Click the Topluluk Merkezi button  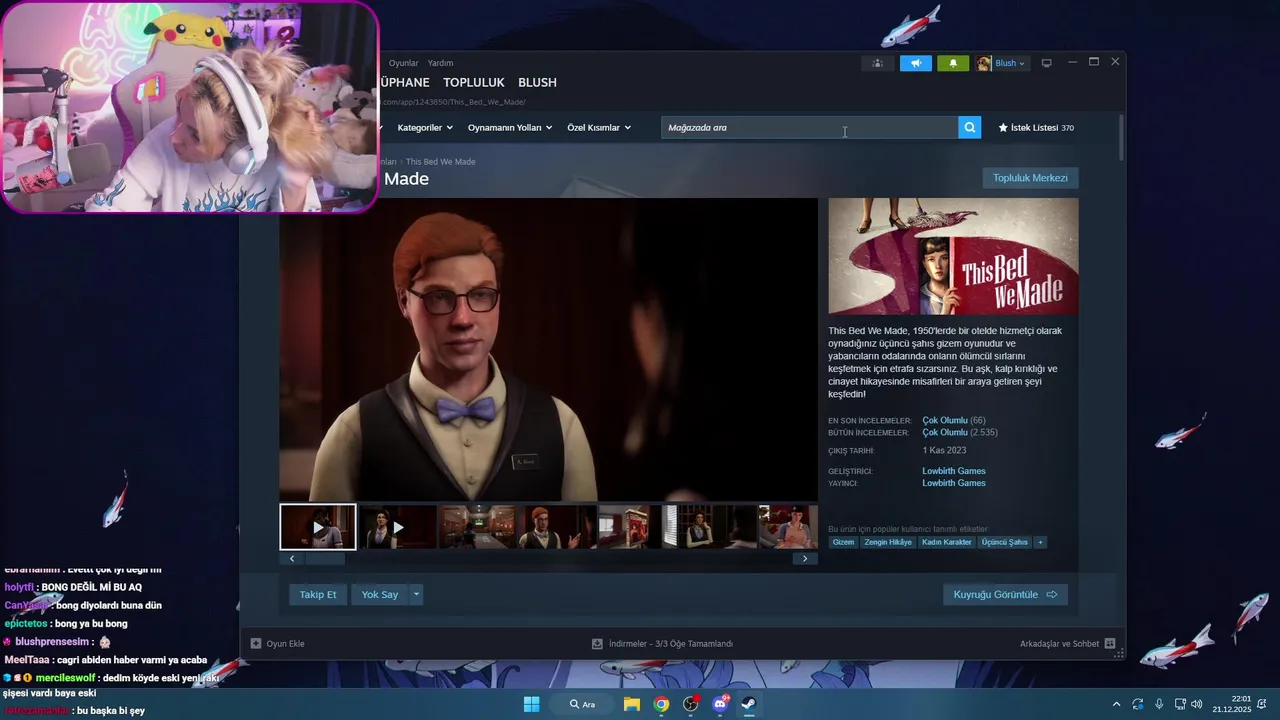(1030, 178)
